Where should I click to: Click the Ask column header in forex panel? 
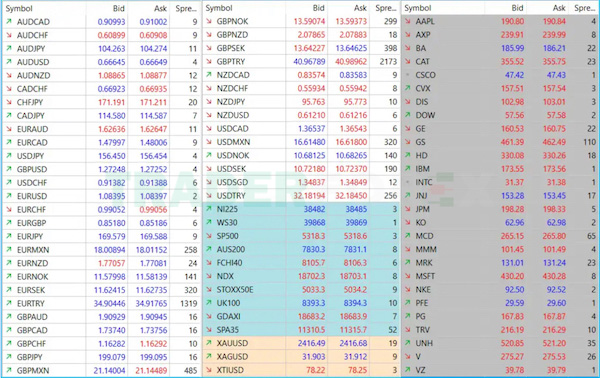[161, 8]
